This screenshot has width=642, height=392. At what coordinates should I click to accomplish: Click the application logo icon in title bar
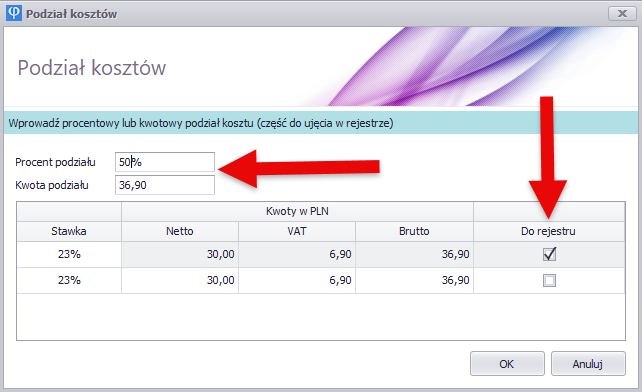(x=14, y=13)
